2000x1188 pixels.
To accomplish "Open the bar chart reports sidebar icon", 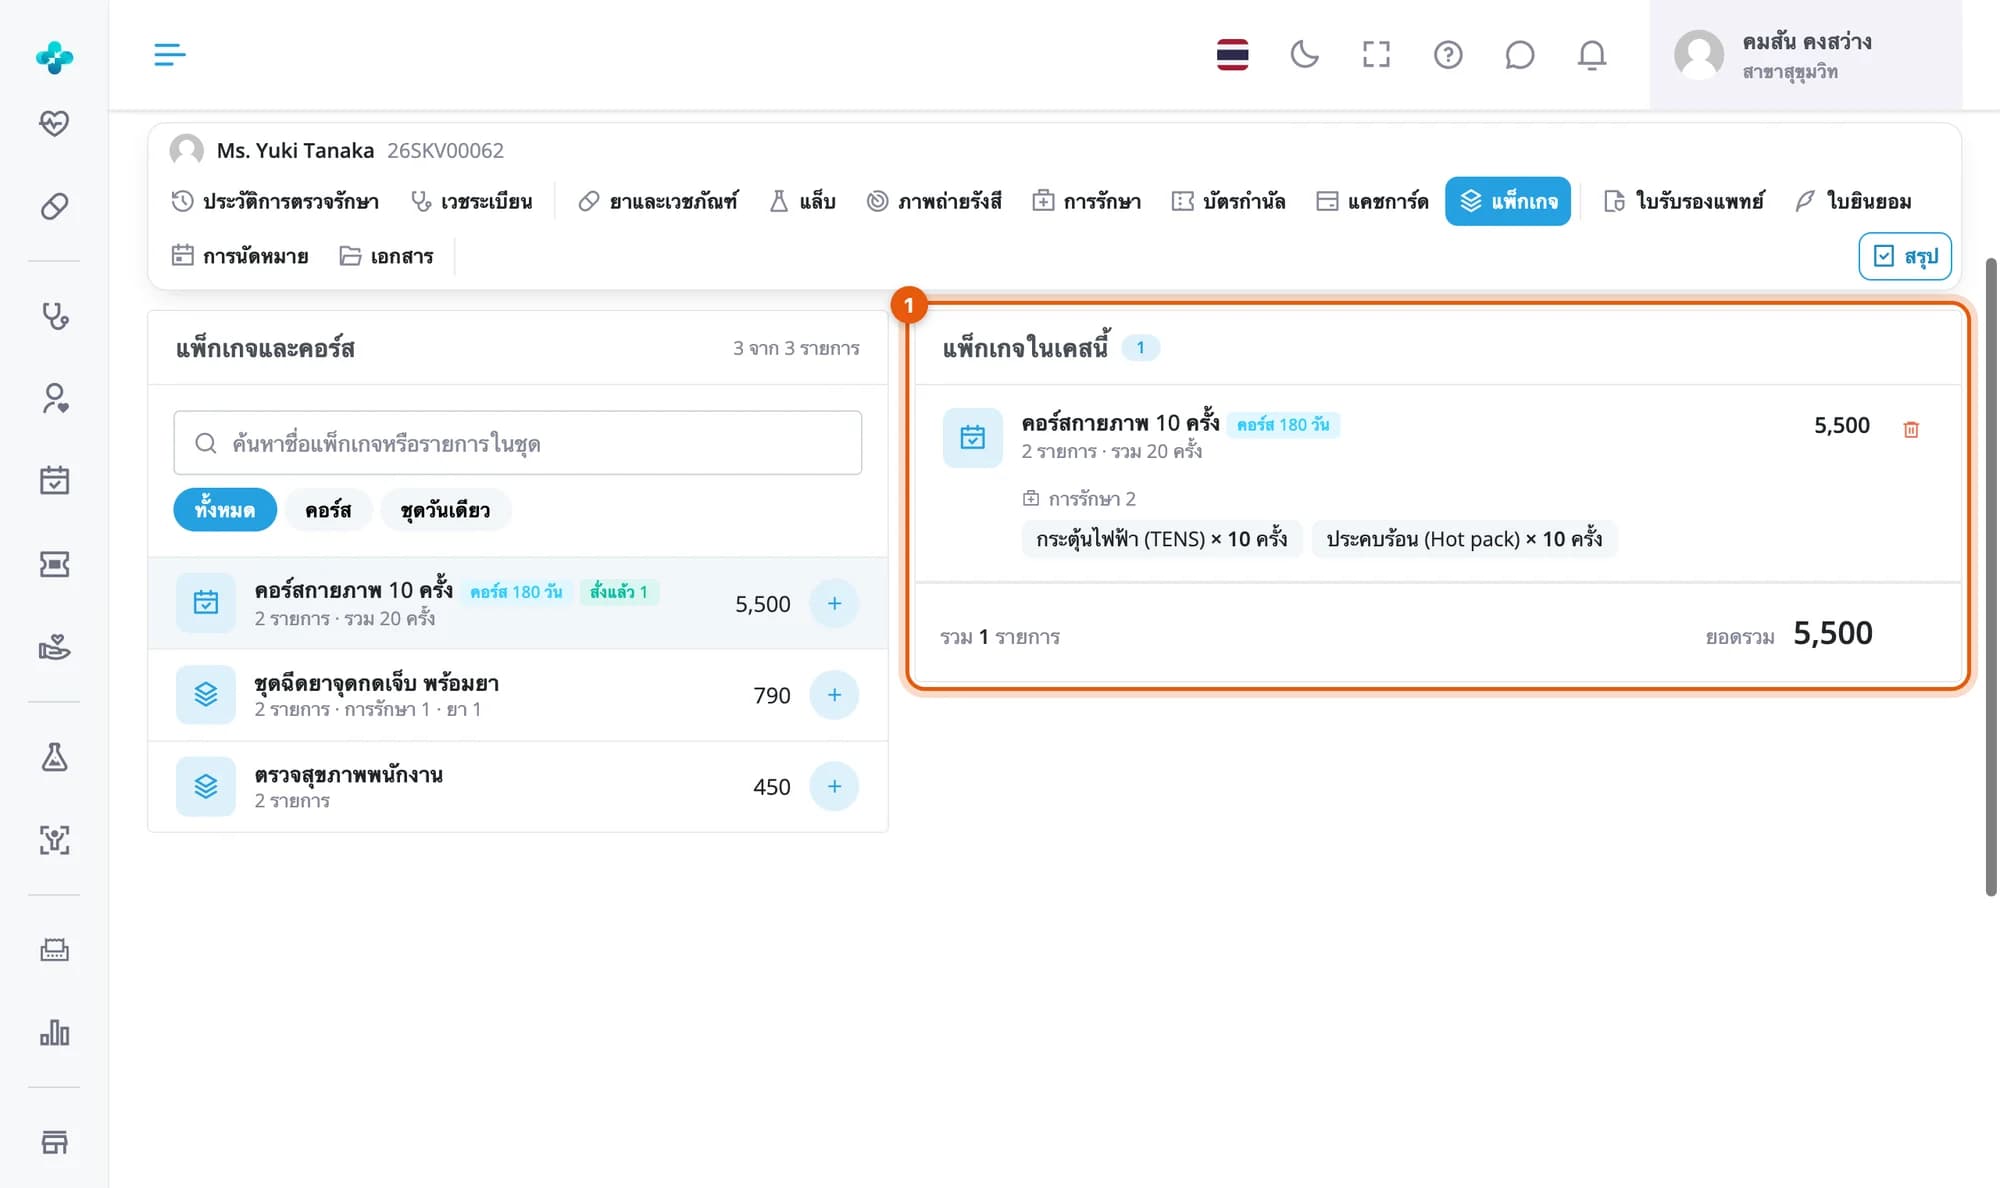I will 54,1032.
